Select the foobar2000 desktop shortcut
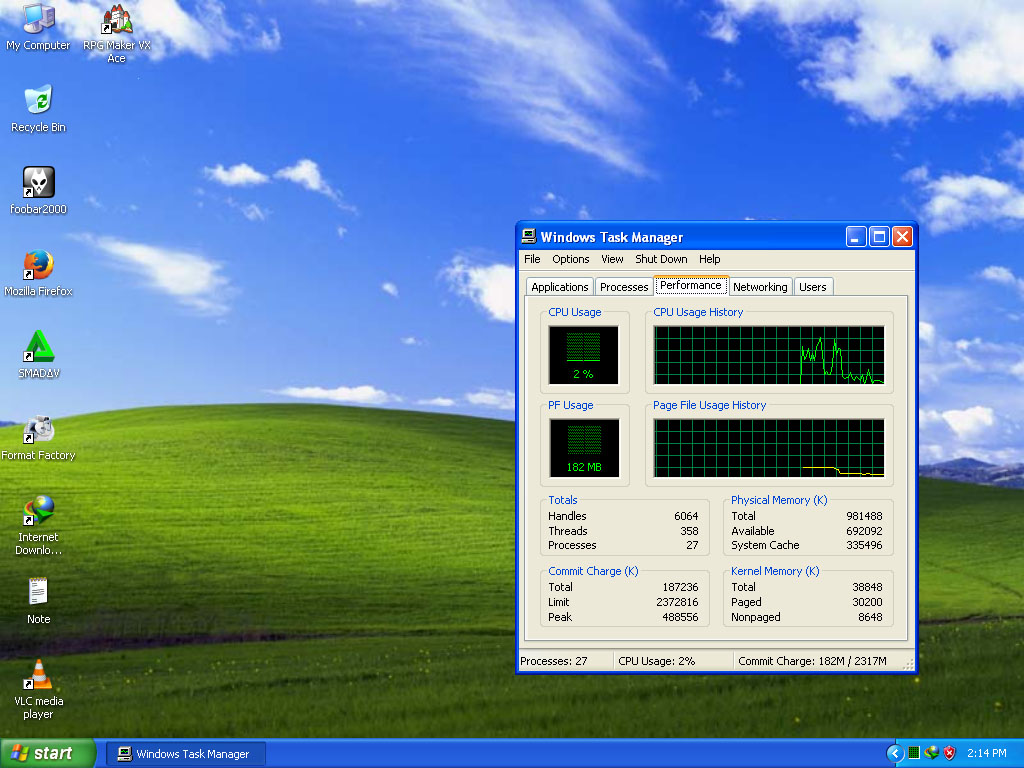The height and width of the screenshot is (768, 1024). pos(38,190)
